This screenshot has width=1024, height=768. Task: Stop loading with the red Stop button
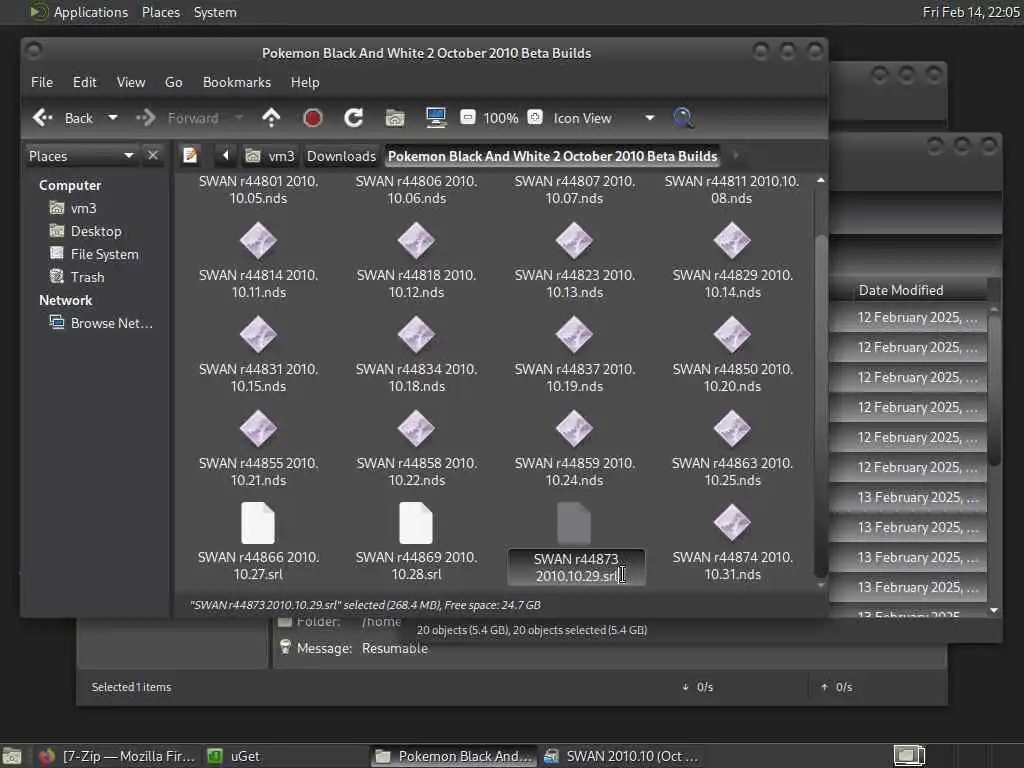tap(313, 118)
